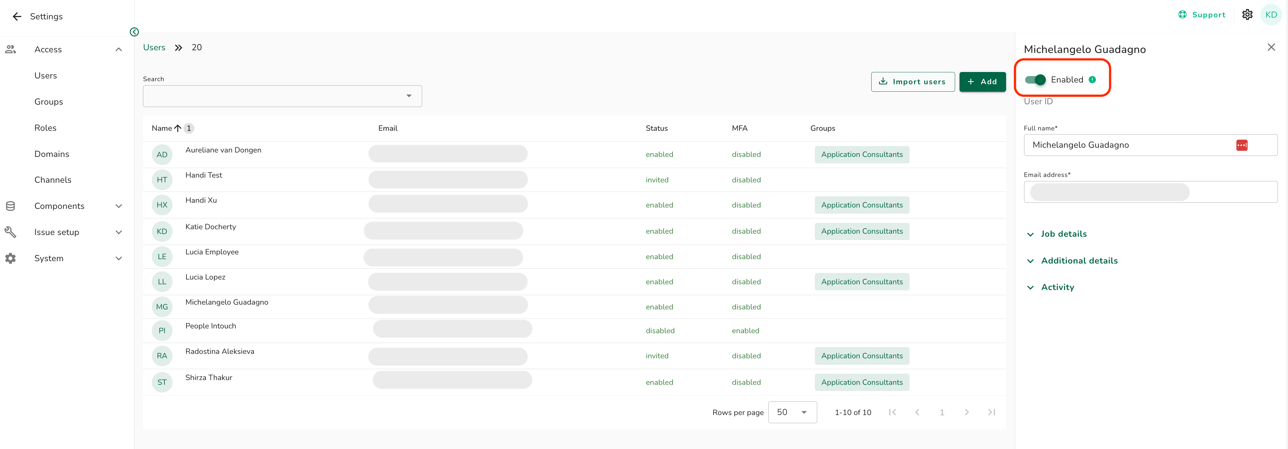This screenshot has height=449, width=1288.
Task: Click the KD user avatar in top bar
Action: coord(1271,15)
